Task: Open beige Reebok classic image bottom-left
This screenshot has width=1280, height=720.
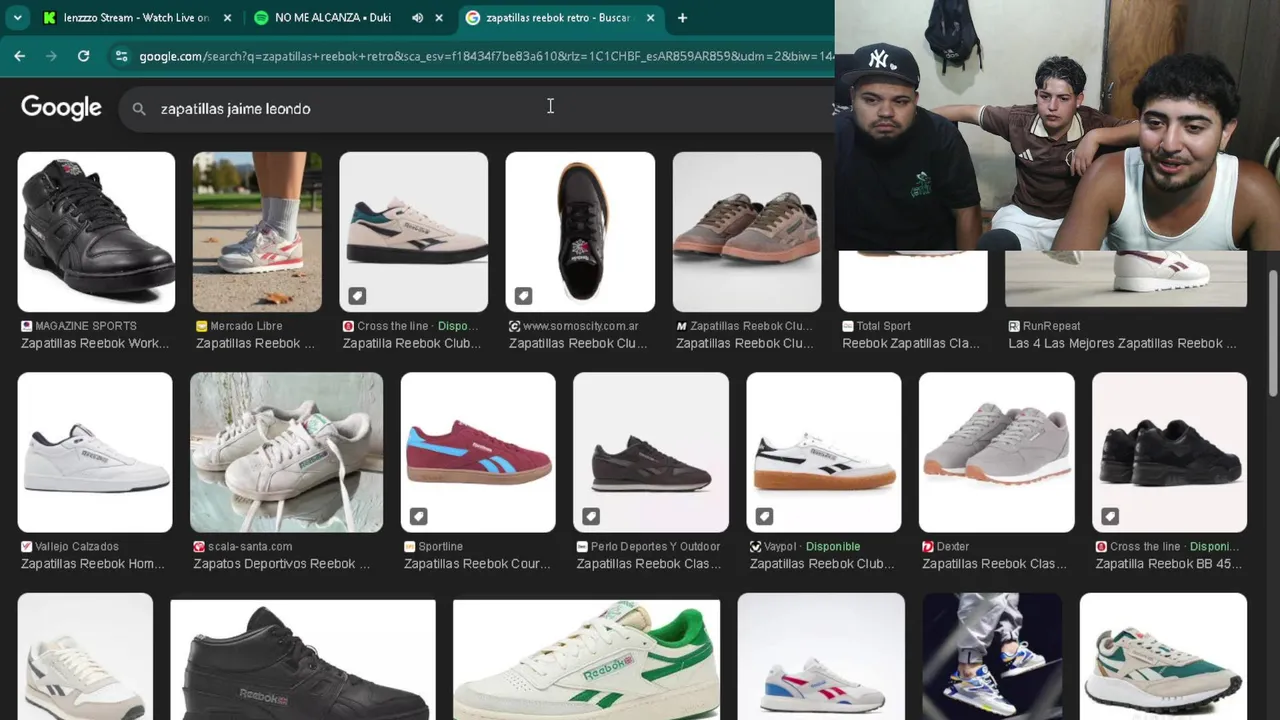Action: click(85, 656)
